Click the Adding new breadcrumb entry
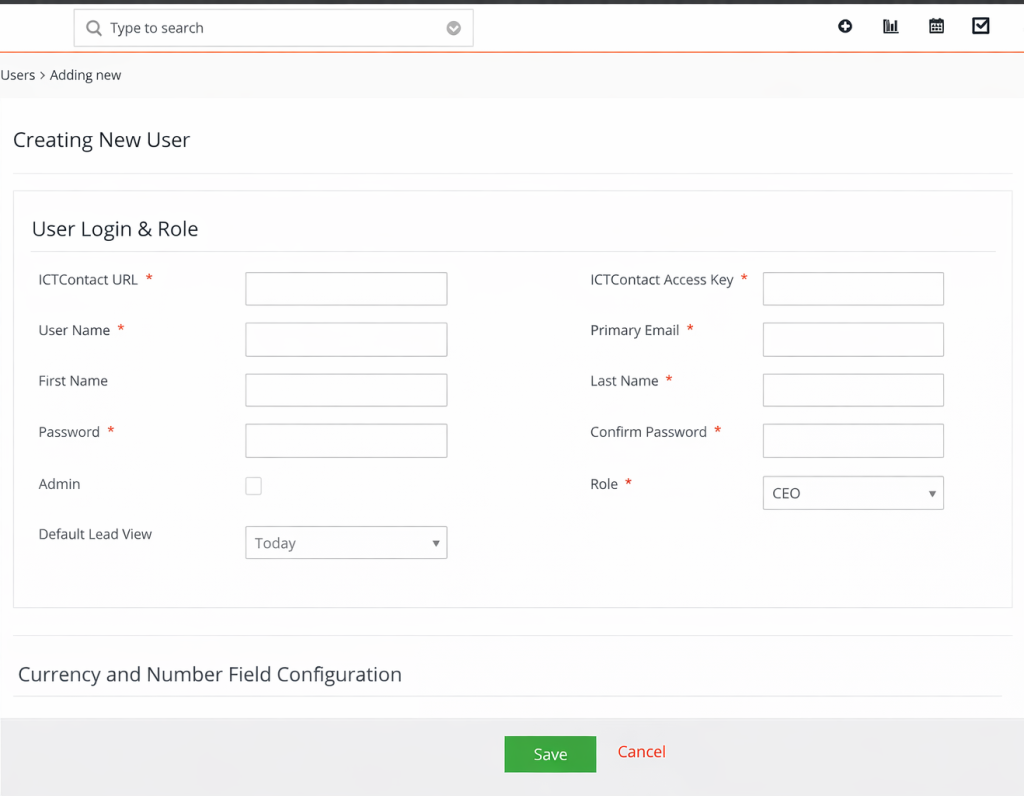 coord(85,74)
